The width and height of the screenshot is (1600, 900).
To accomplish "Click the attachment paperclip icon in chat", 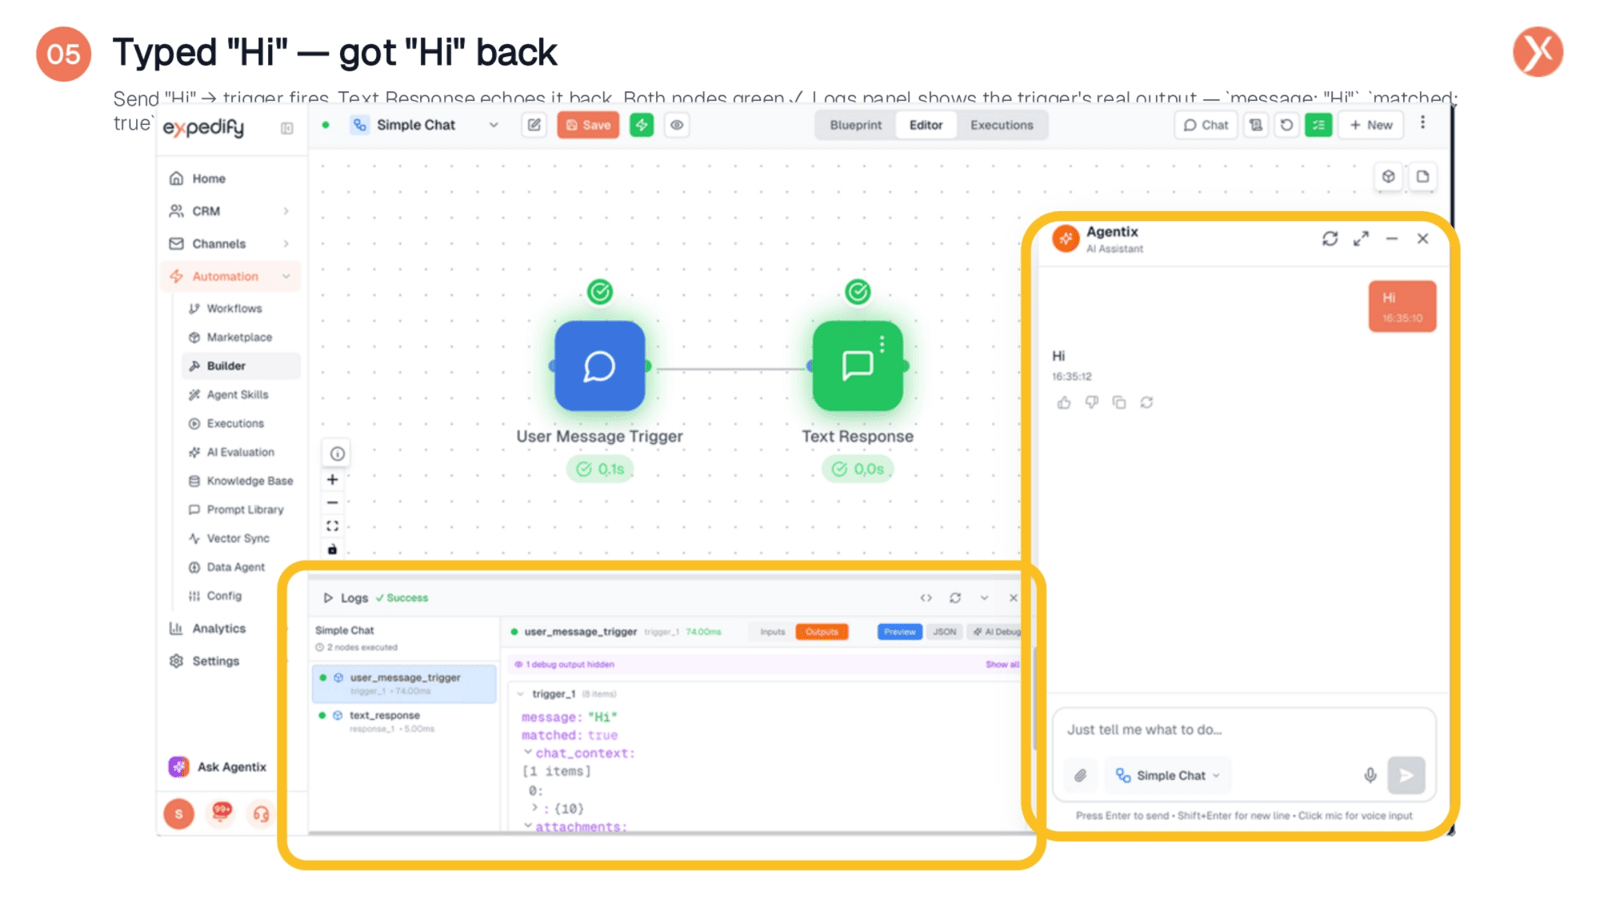I will (1081, 775).
